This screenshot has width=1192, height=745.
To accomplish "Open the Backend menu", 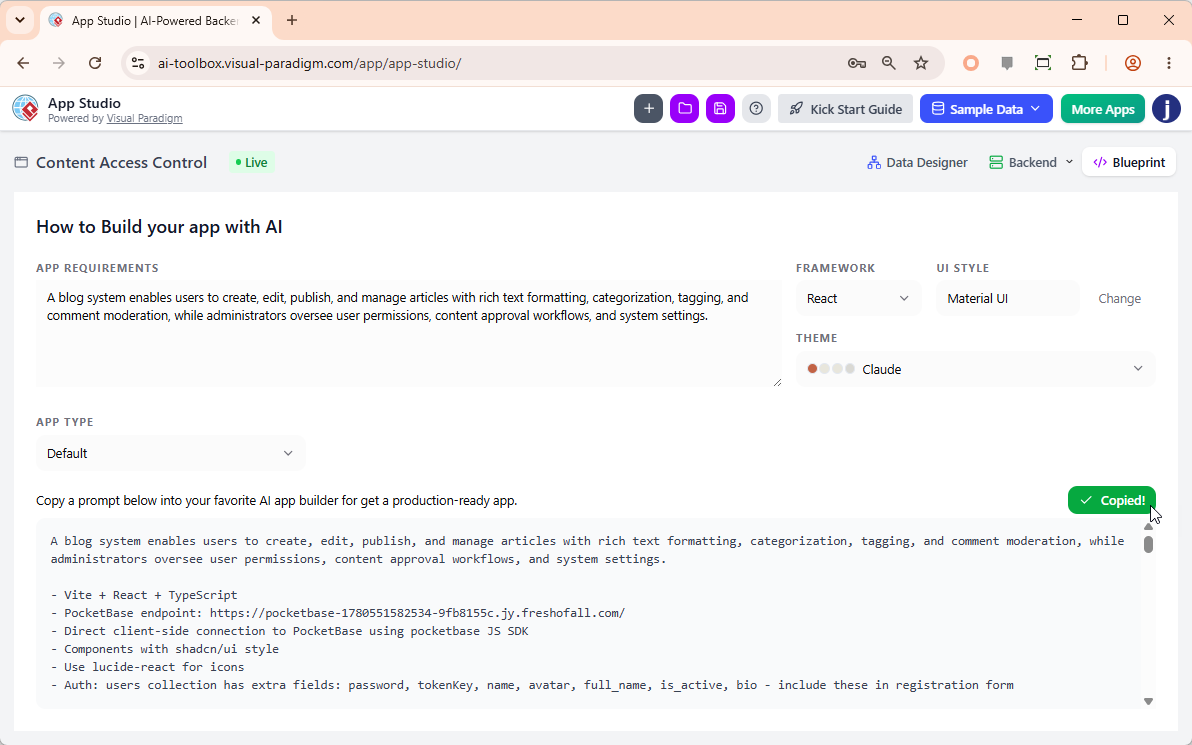I will pos(1031,163).
